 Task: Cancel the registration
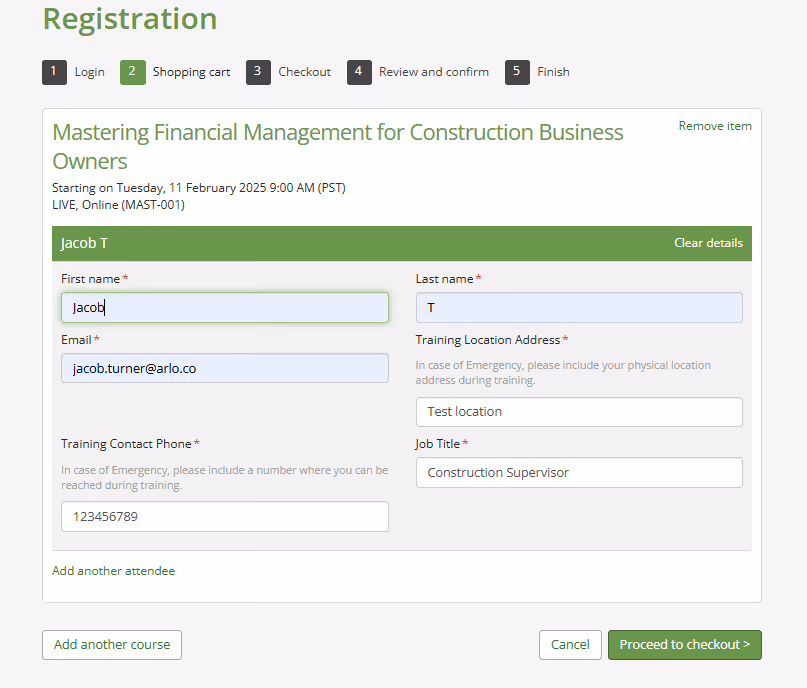(570, 645)
